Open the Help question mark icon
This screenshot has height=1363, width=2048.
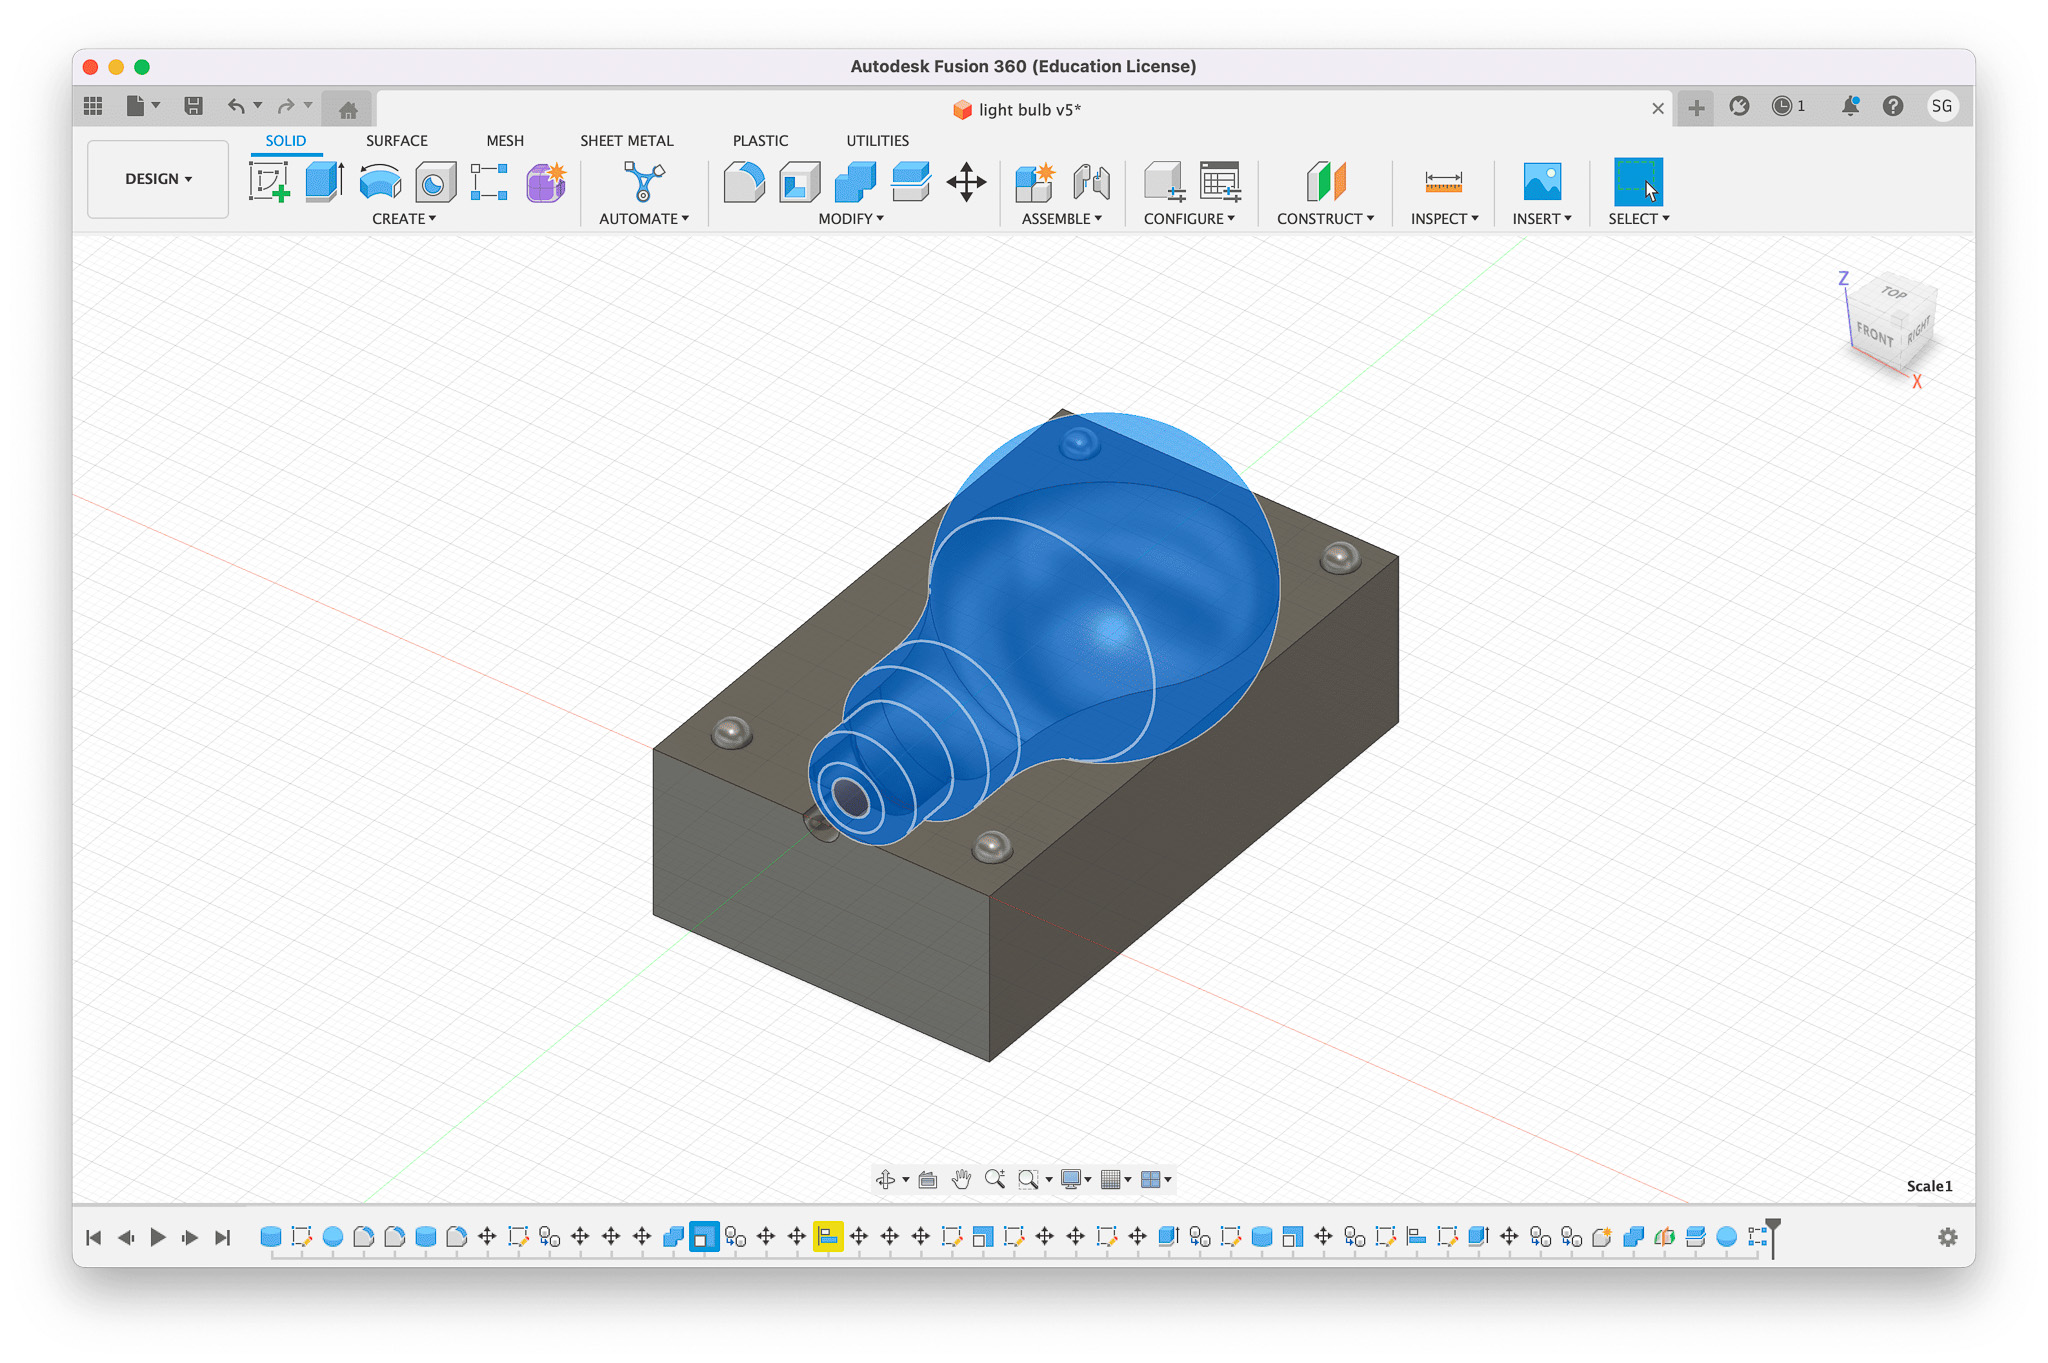(1893, 106)
